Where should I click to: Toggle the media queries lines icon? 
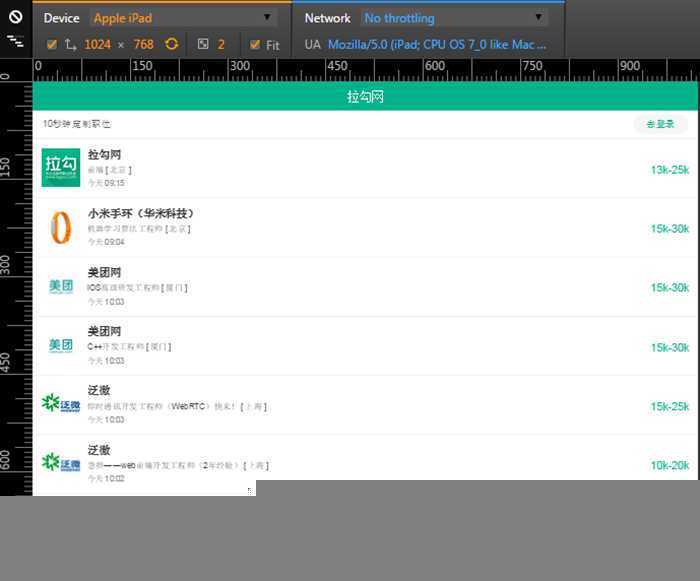coord(16,42)
